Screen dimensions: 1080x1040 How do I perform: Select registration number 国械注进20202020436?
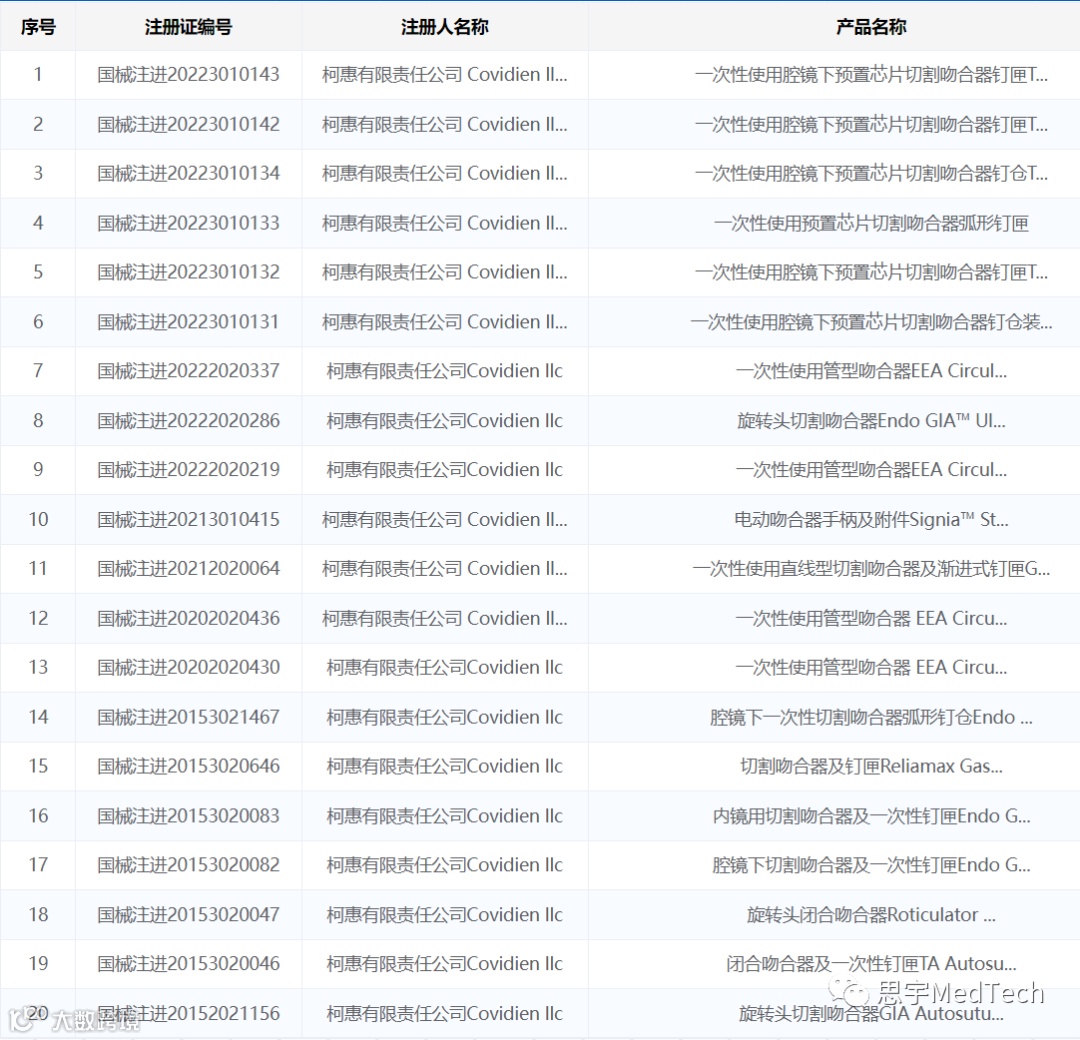click(188, 618)
